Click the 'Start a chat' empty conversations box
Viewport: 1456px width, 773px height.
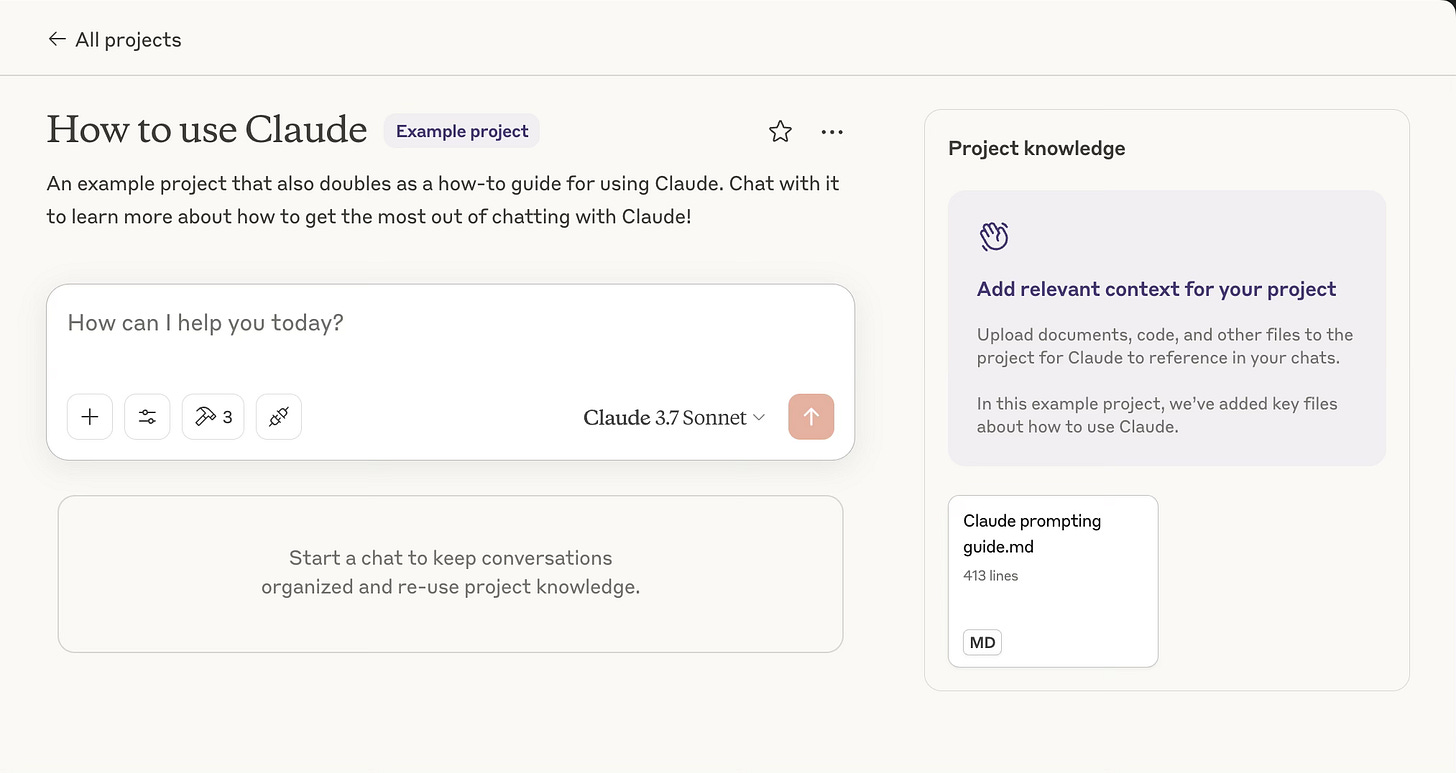coord(450,573)
